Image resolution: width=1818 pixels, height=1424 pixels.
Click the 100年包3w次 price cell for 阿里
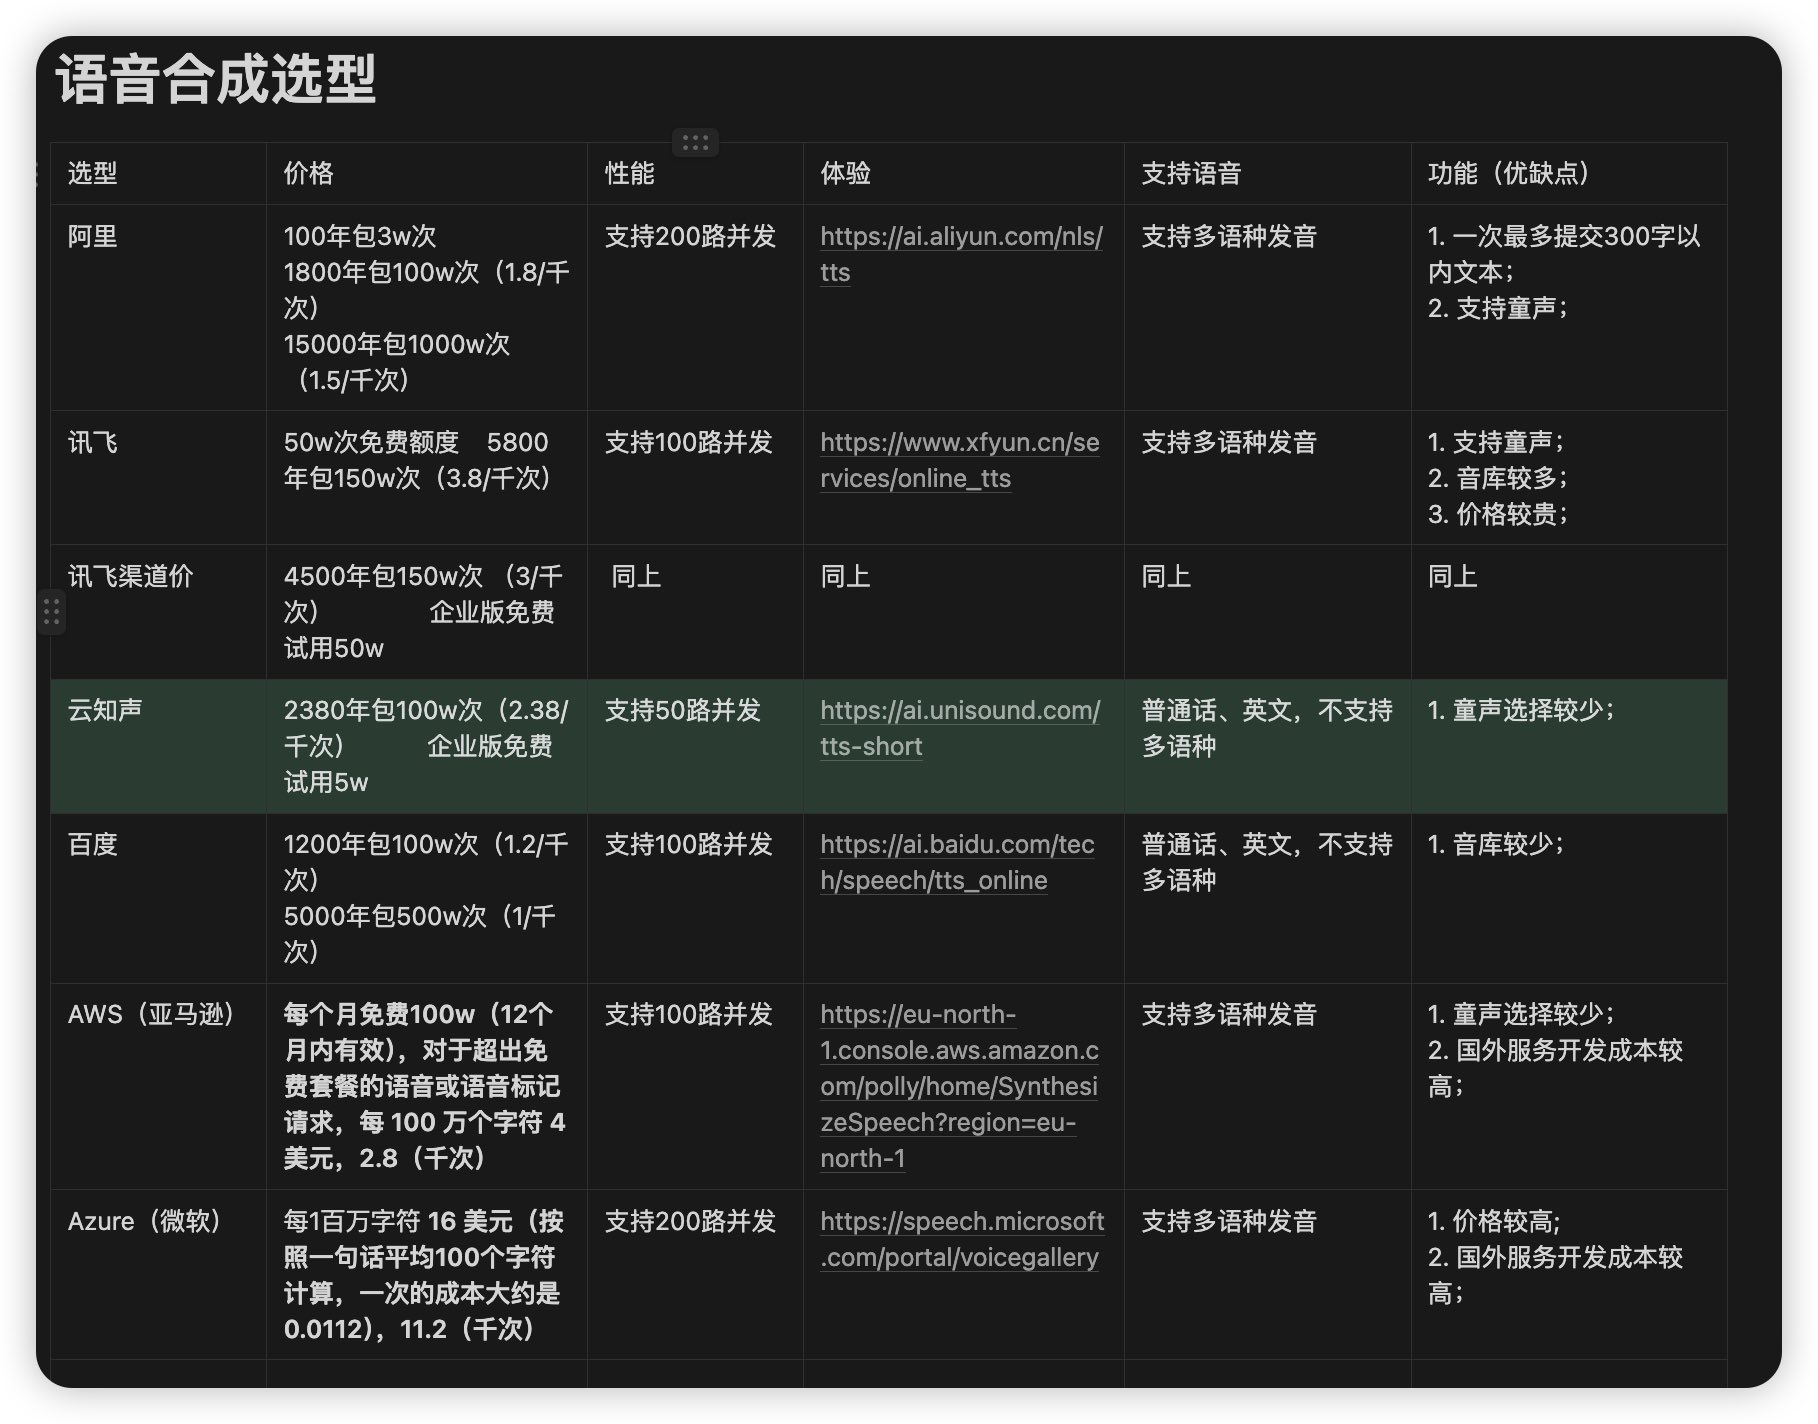pyautogui.click(x=426, y=308)
